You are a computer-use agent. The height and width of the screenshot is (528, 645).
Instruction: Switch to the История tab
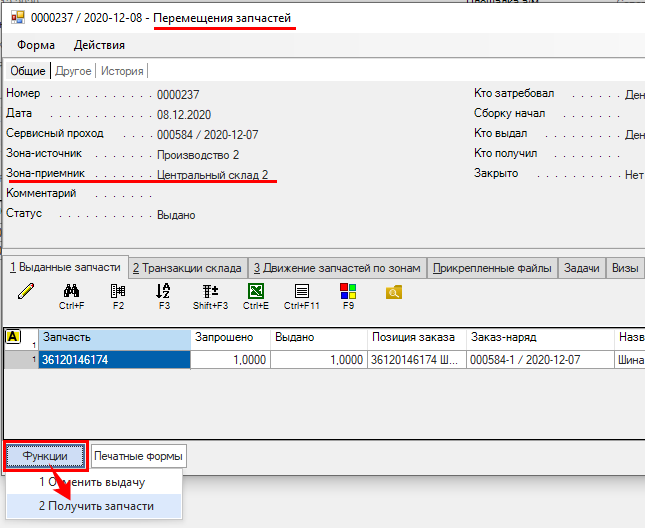[122, 71]
